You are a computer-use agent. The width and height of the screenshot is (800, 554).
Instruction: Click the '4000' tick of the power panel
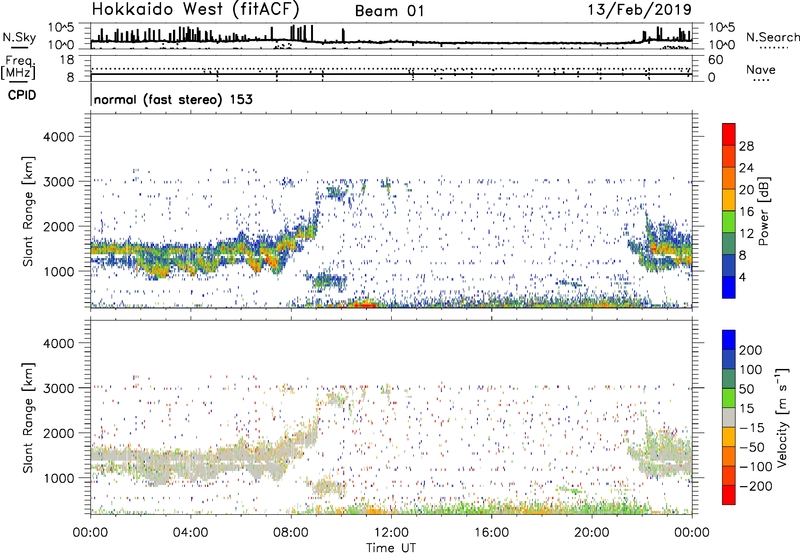click(x=58, y=137)
